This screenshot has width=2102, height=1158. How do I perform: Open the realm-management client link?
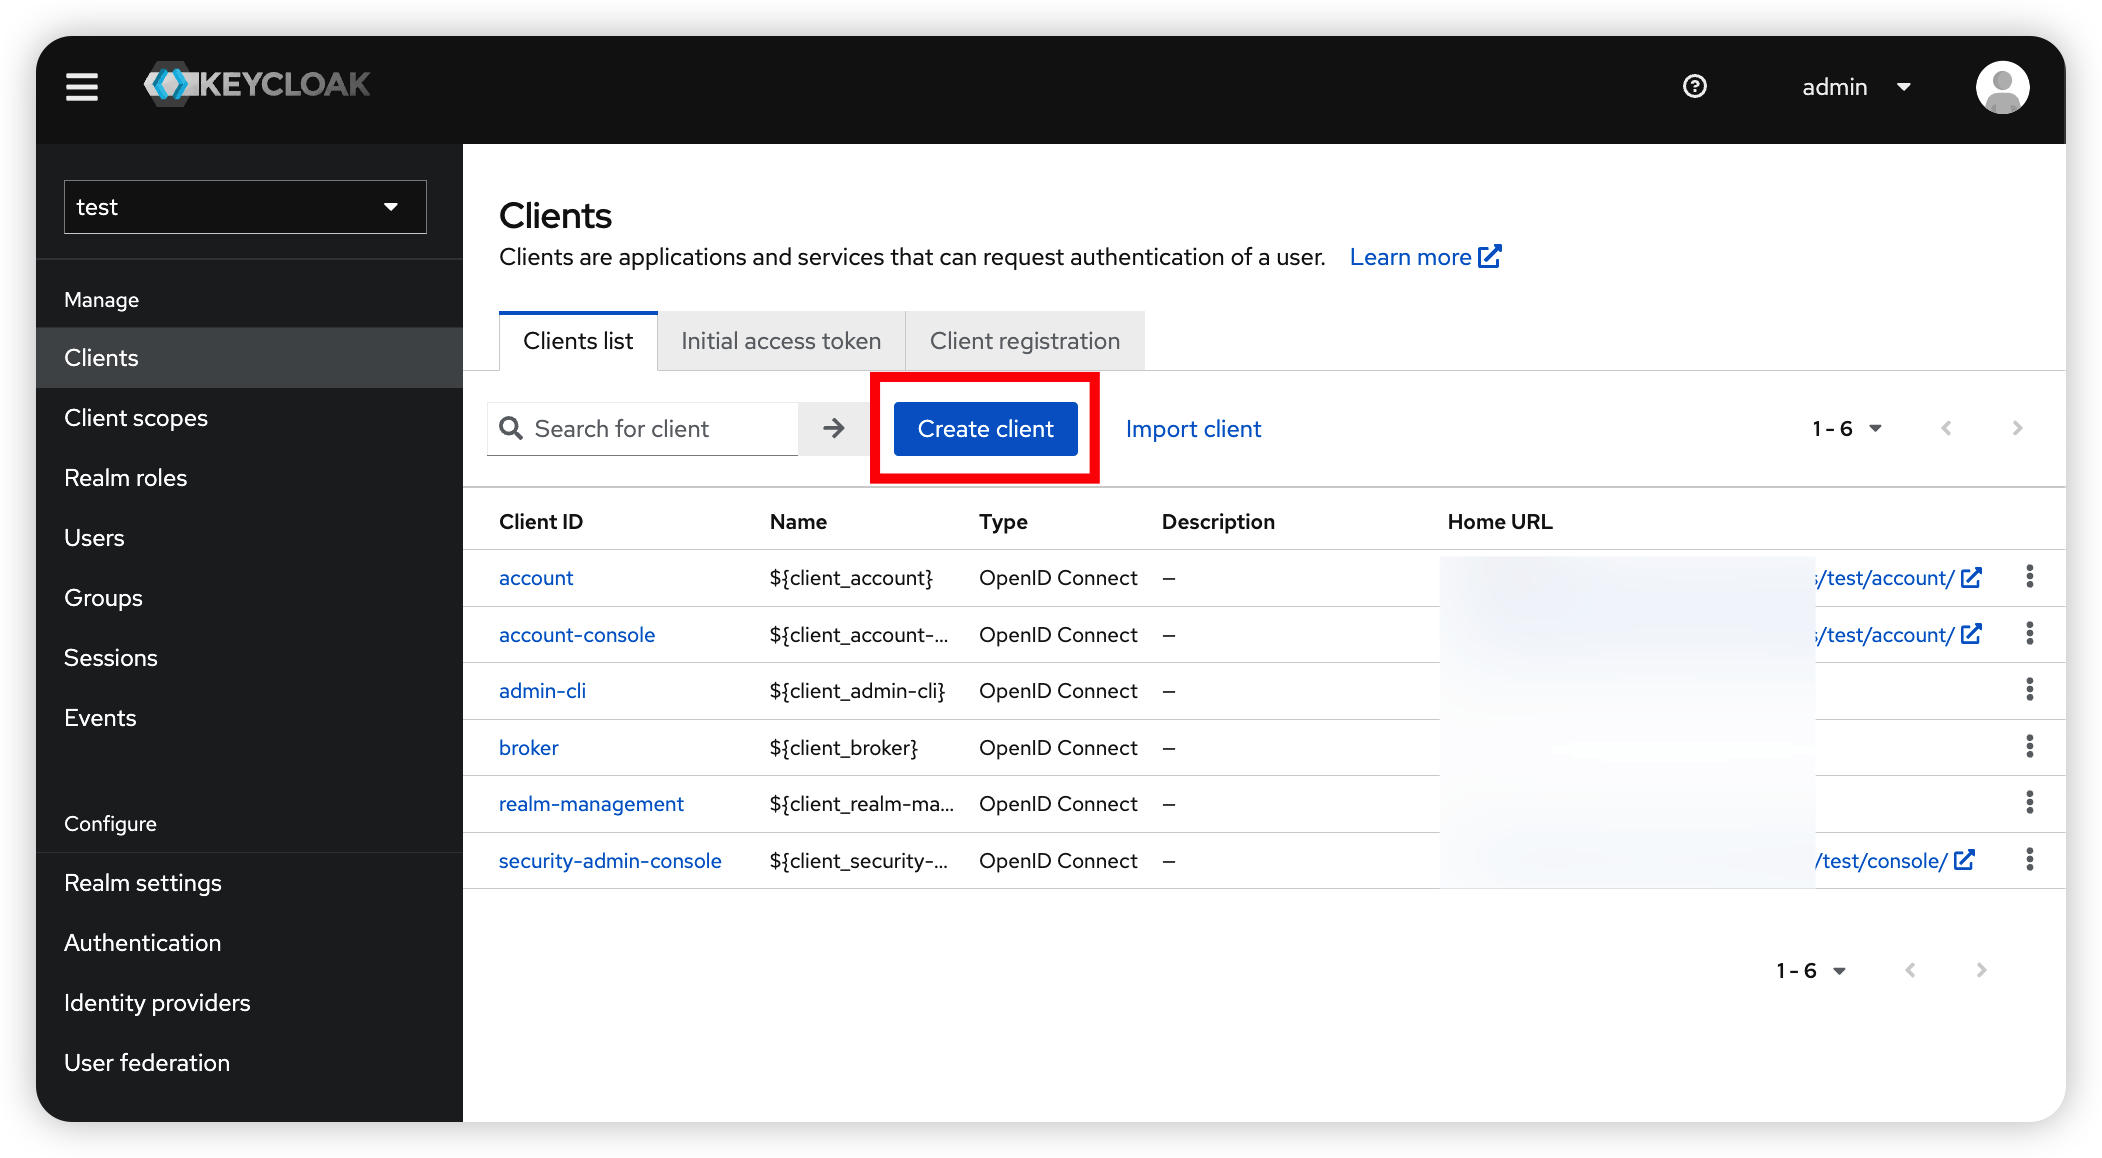[591, 804]
